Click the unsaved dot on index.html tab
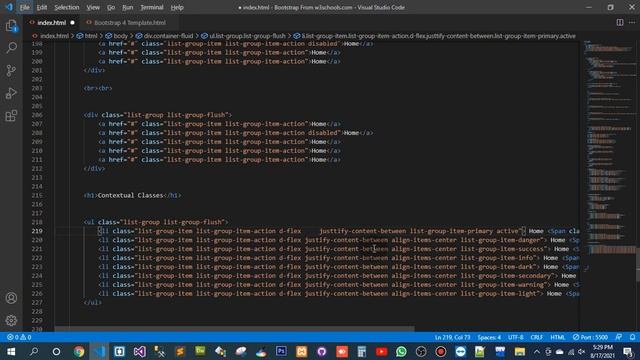The image size is (640, 360). (x=72, y=23)
